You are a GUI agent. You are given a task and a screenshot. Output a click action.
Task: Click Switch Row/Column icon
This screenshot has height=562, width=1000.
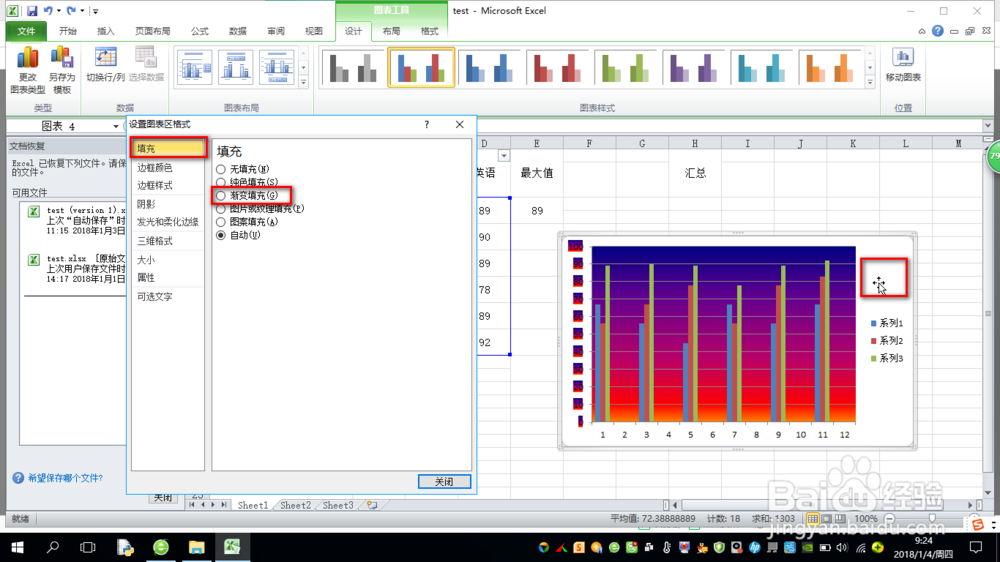105,64
